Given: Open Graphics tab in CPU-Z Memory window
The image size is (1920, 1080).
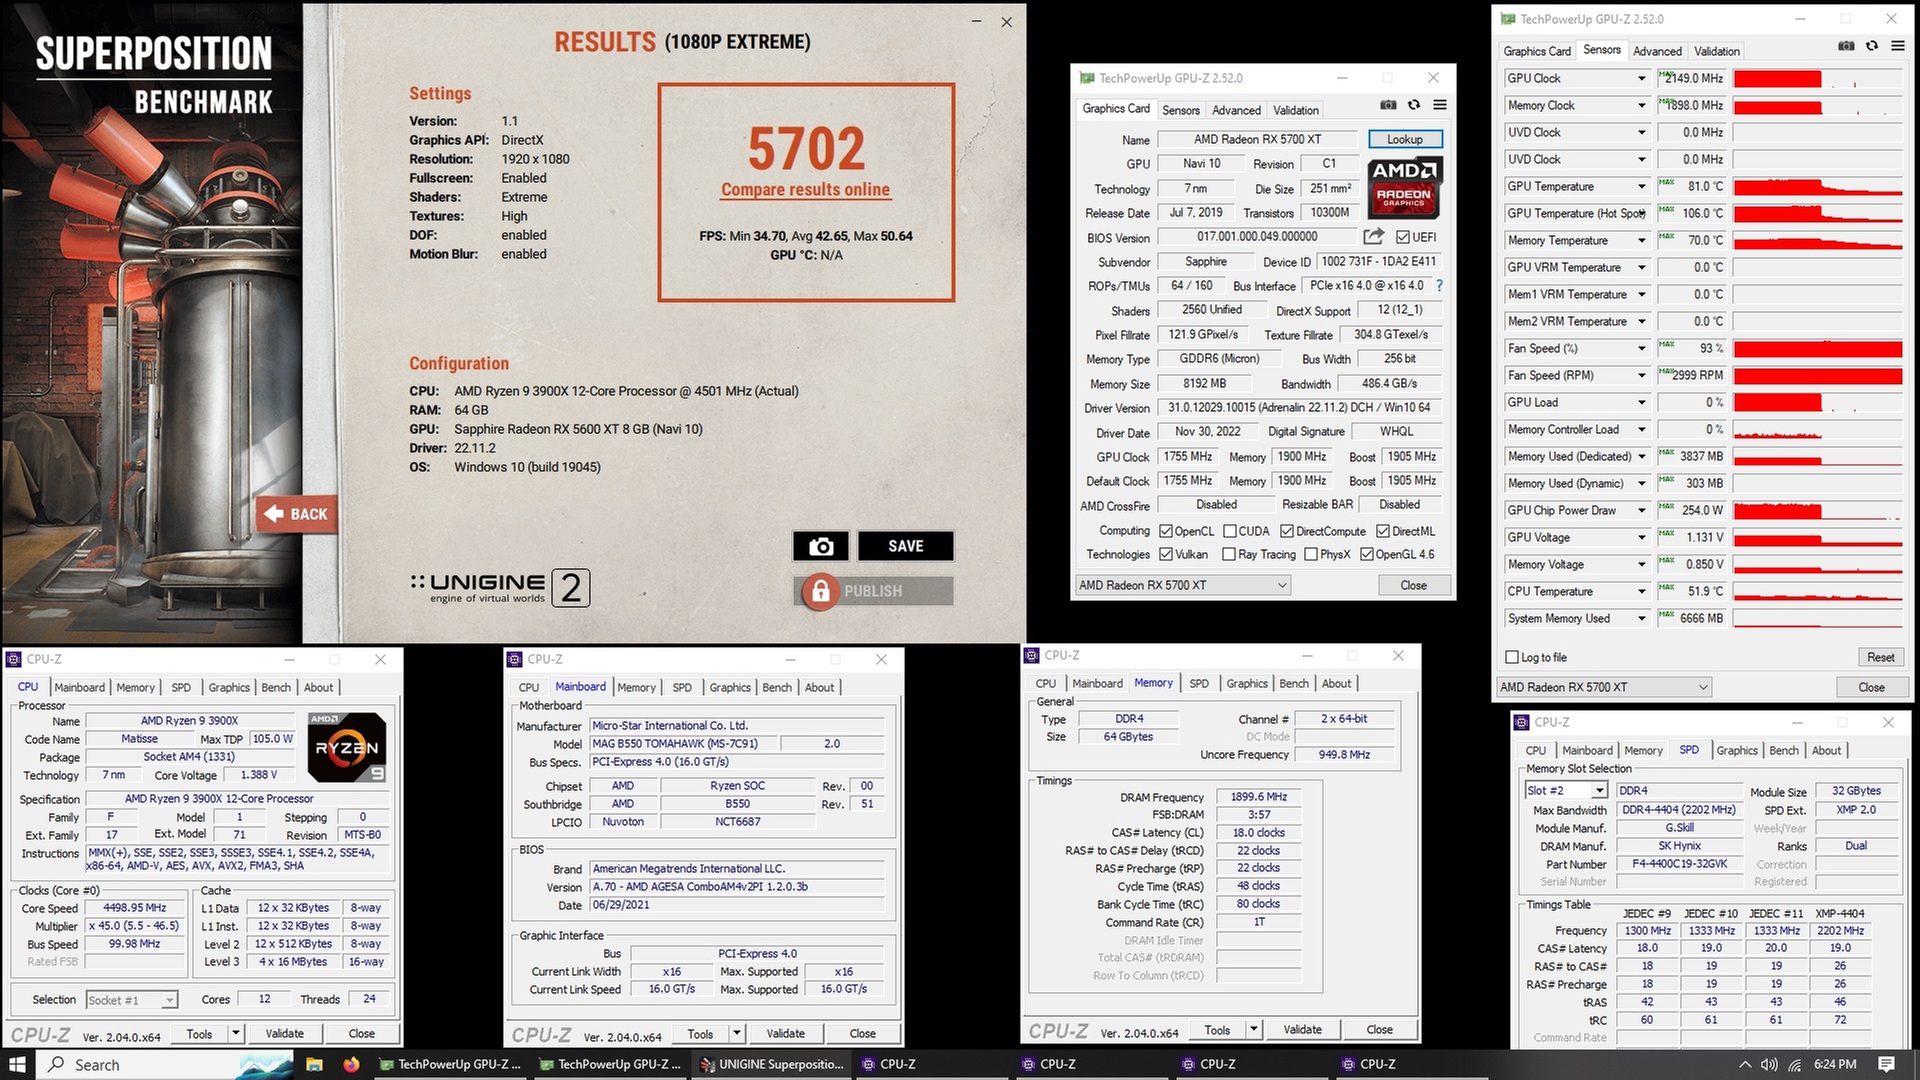Looking at the screenshot, I should pyautogui.click(x=1247, y=683).
